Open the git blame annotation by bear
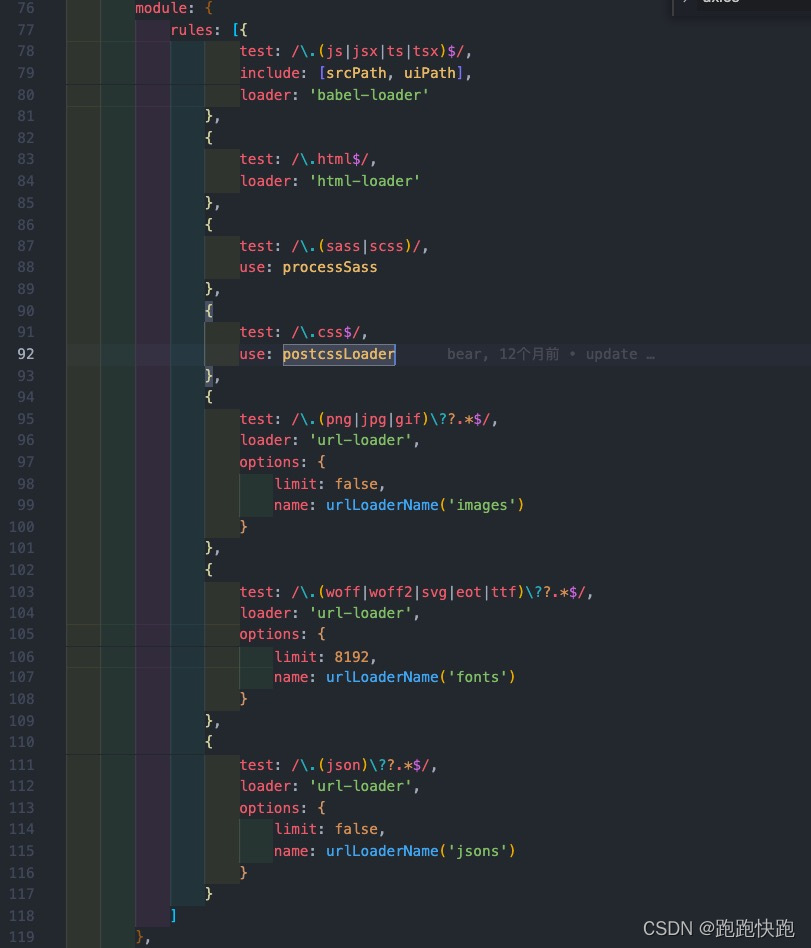Image resolution: width=811 pixels, height=948 pixels. click(x=550, y=354)
